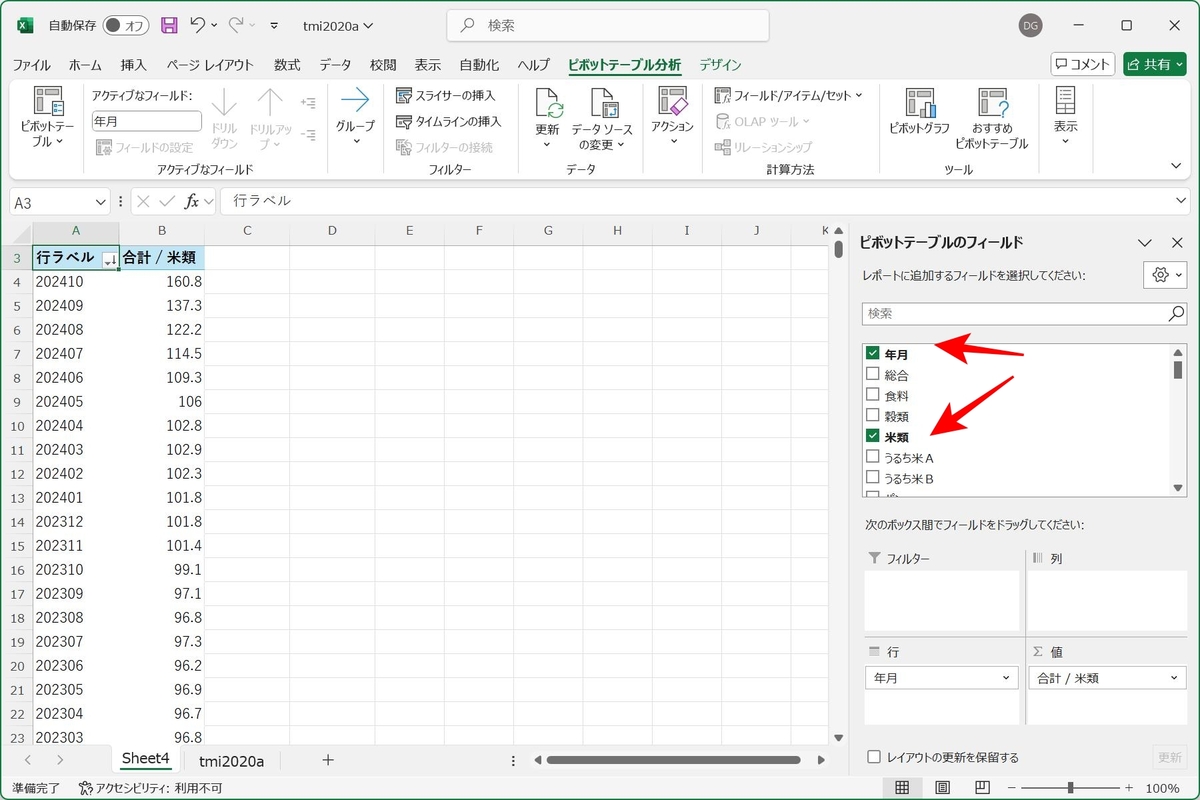This screenshot has width=1200, height=800.
Task: Open the Name Box dropdown arrow
Action: (x=100, y=202)
